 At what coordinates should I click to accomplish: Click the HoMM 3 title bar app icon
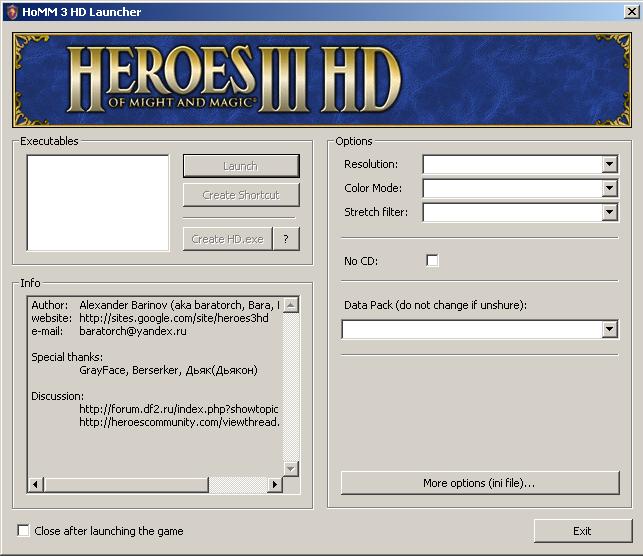(12, 12)
